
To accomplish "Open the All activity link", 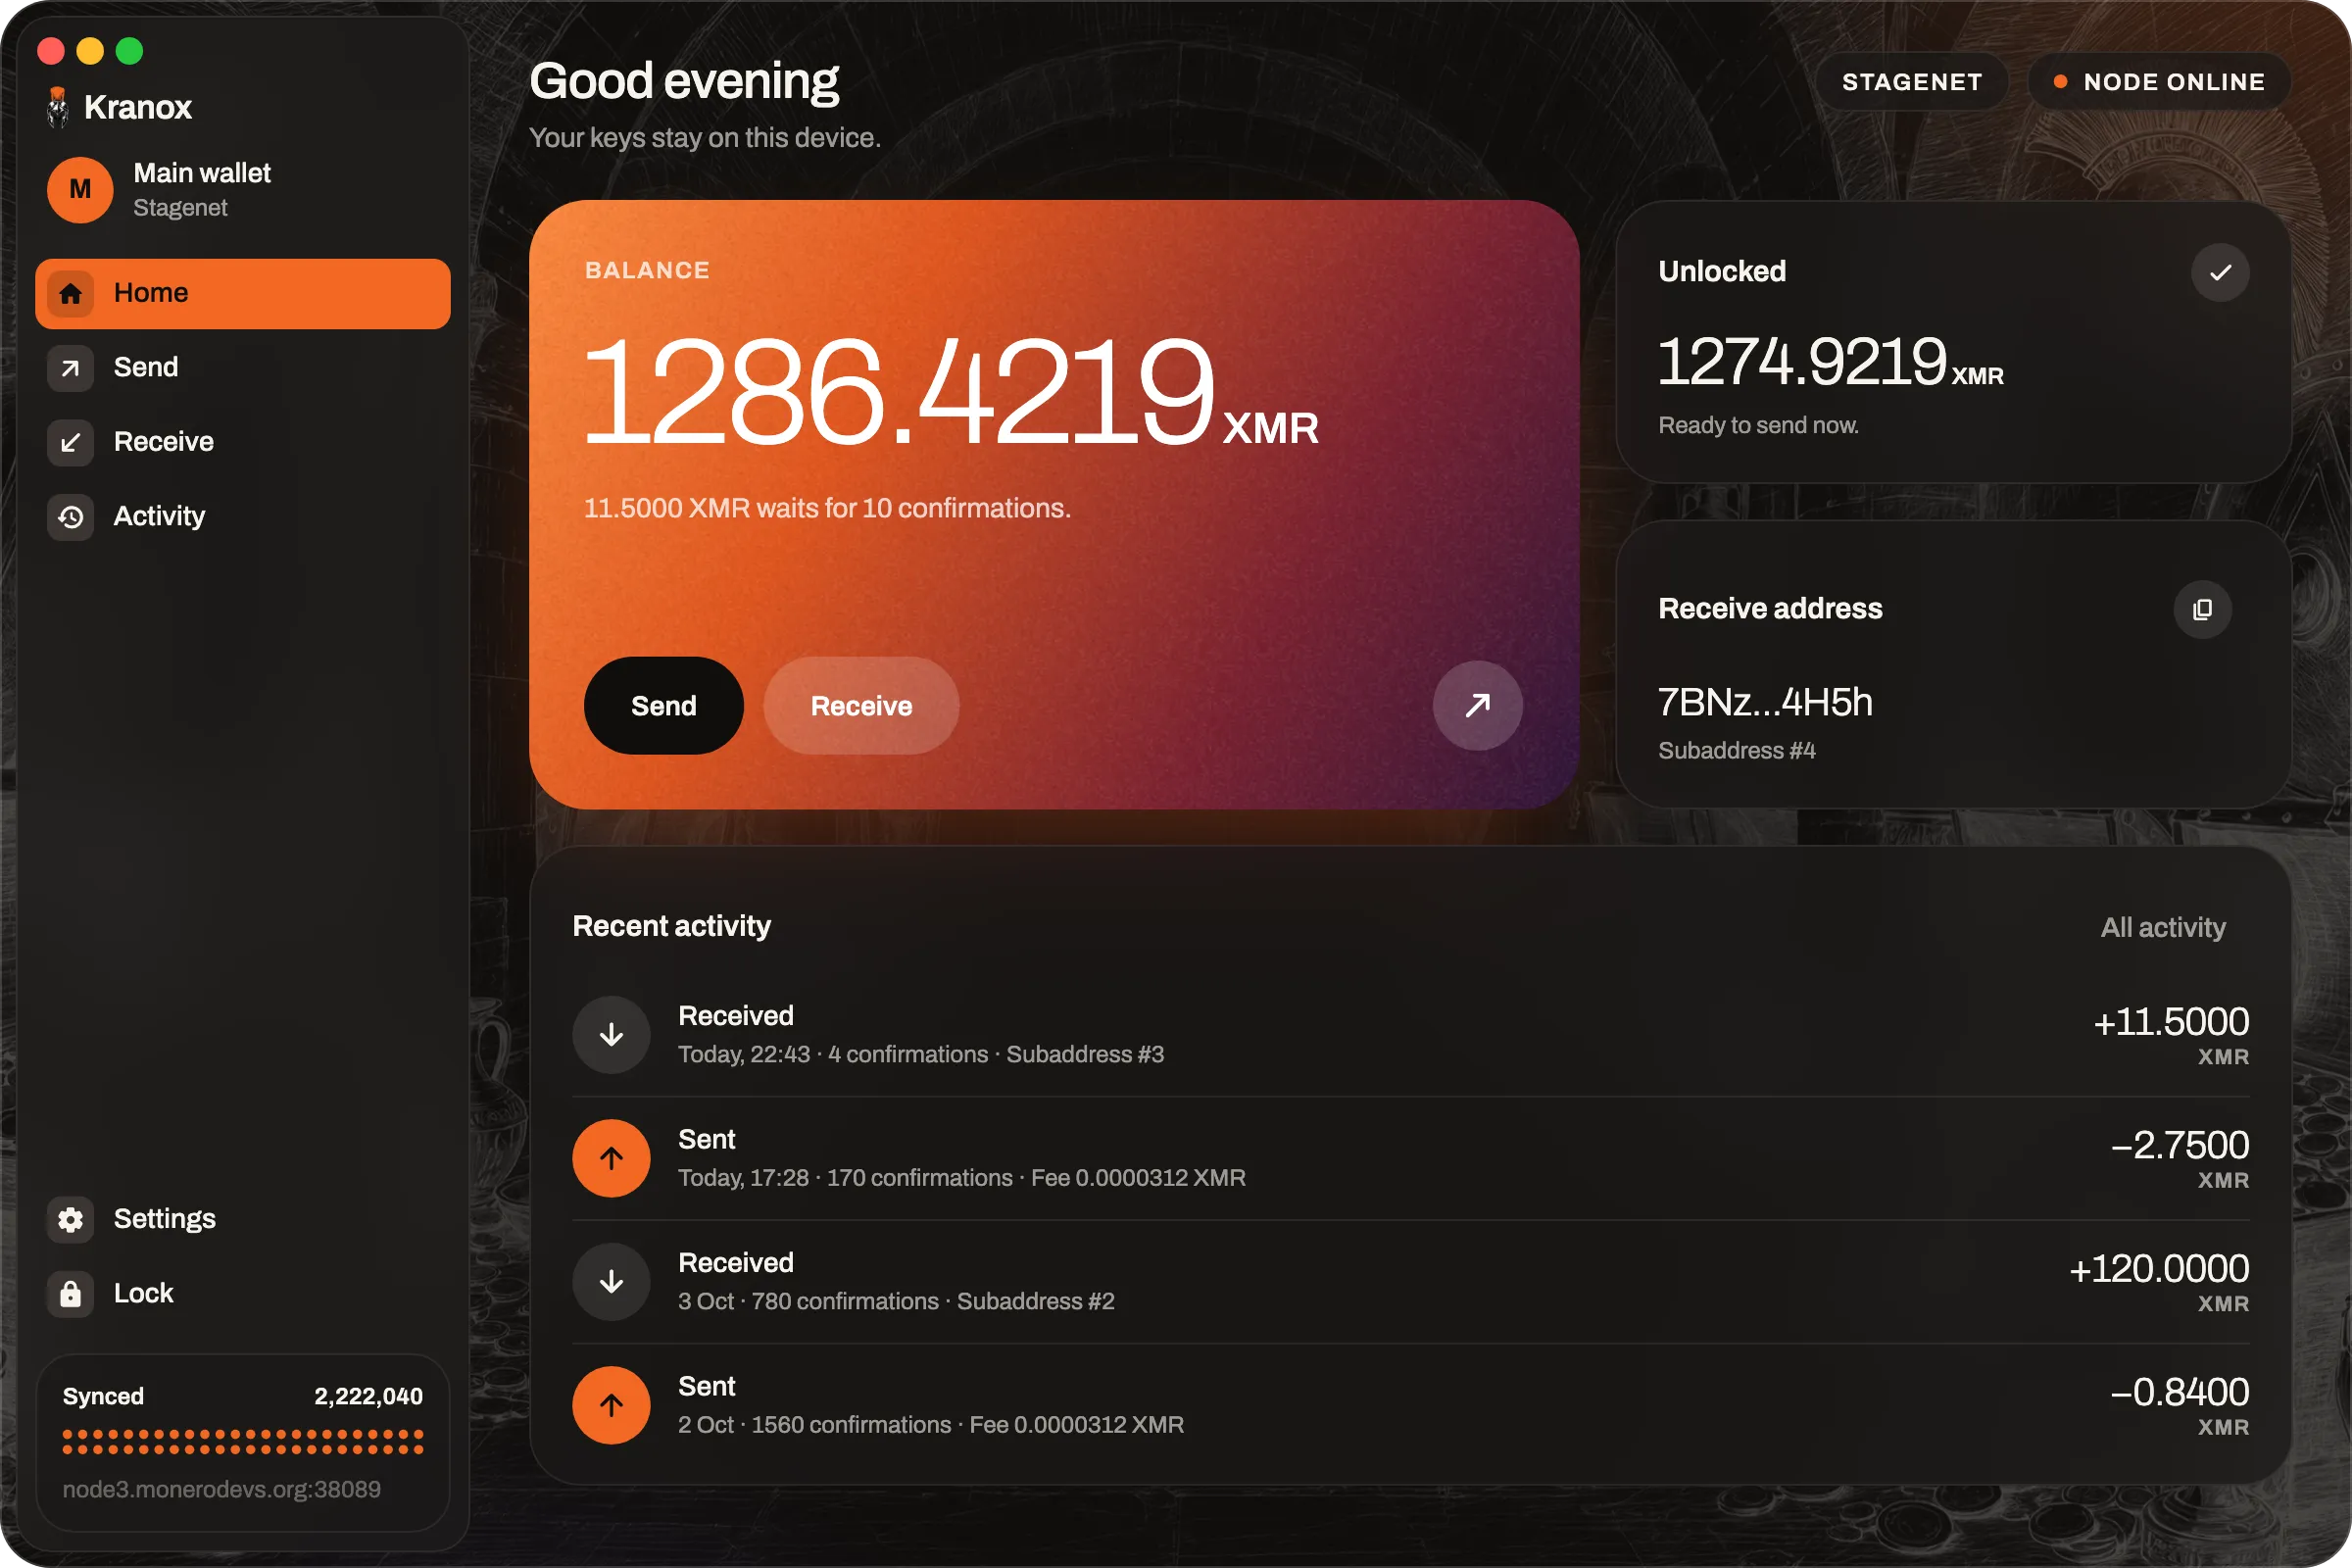I will tap(2162, 927).
